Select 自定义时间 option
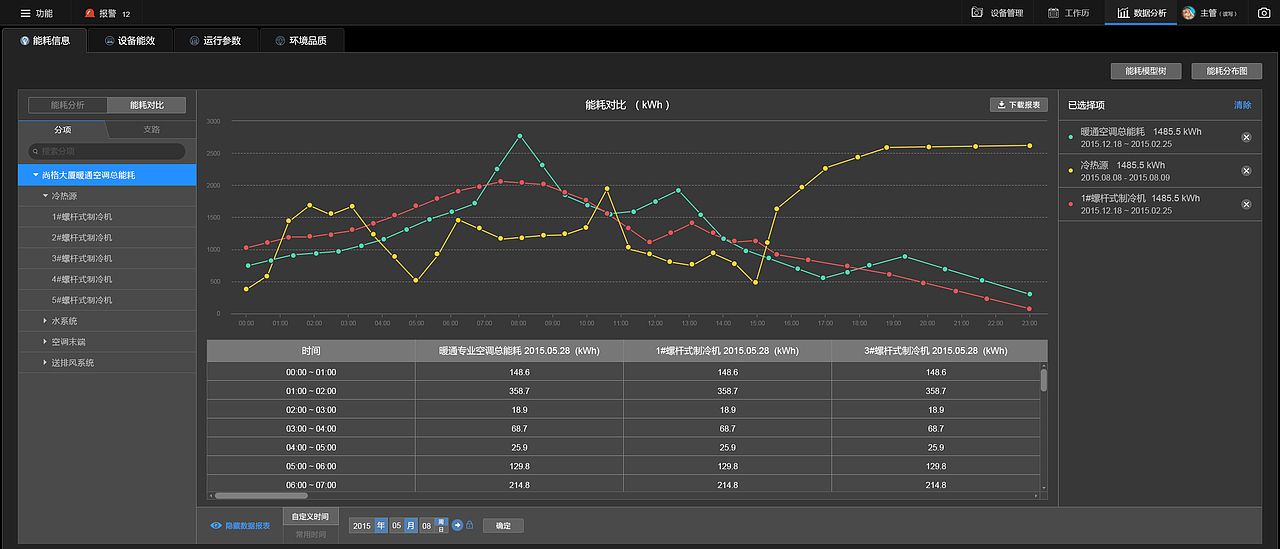This screenshot has width=1280, height=549. click(x=310, y=517)
